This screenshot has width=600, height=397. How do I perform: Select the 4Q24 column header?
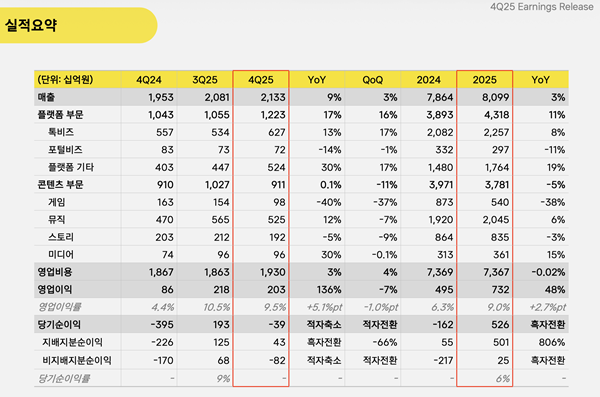148,80
